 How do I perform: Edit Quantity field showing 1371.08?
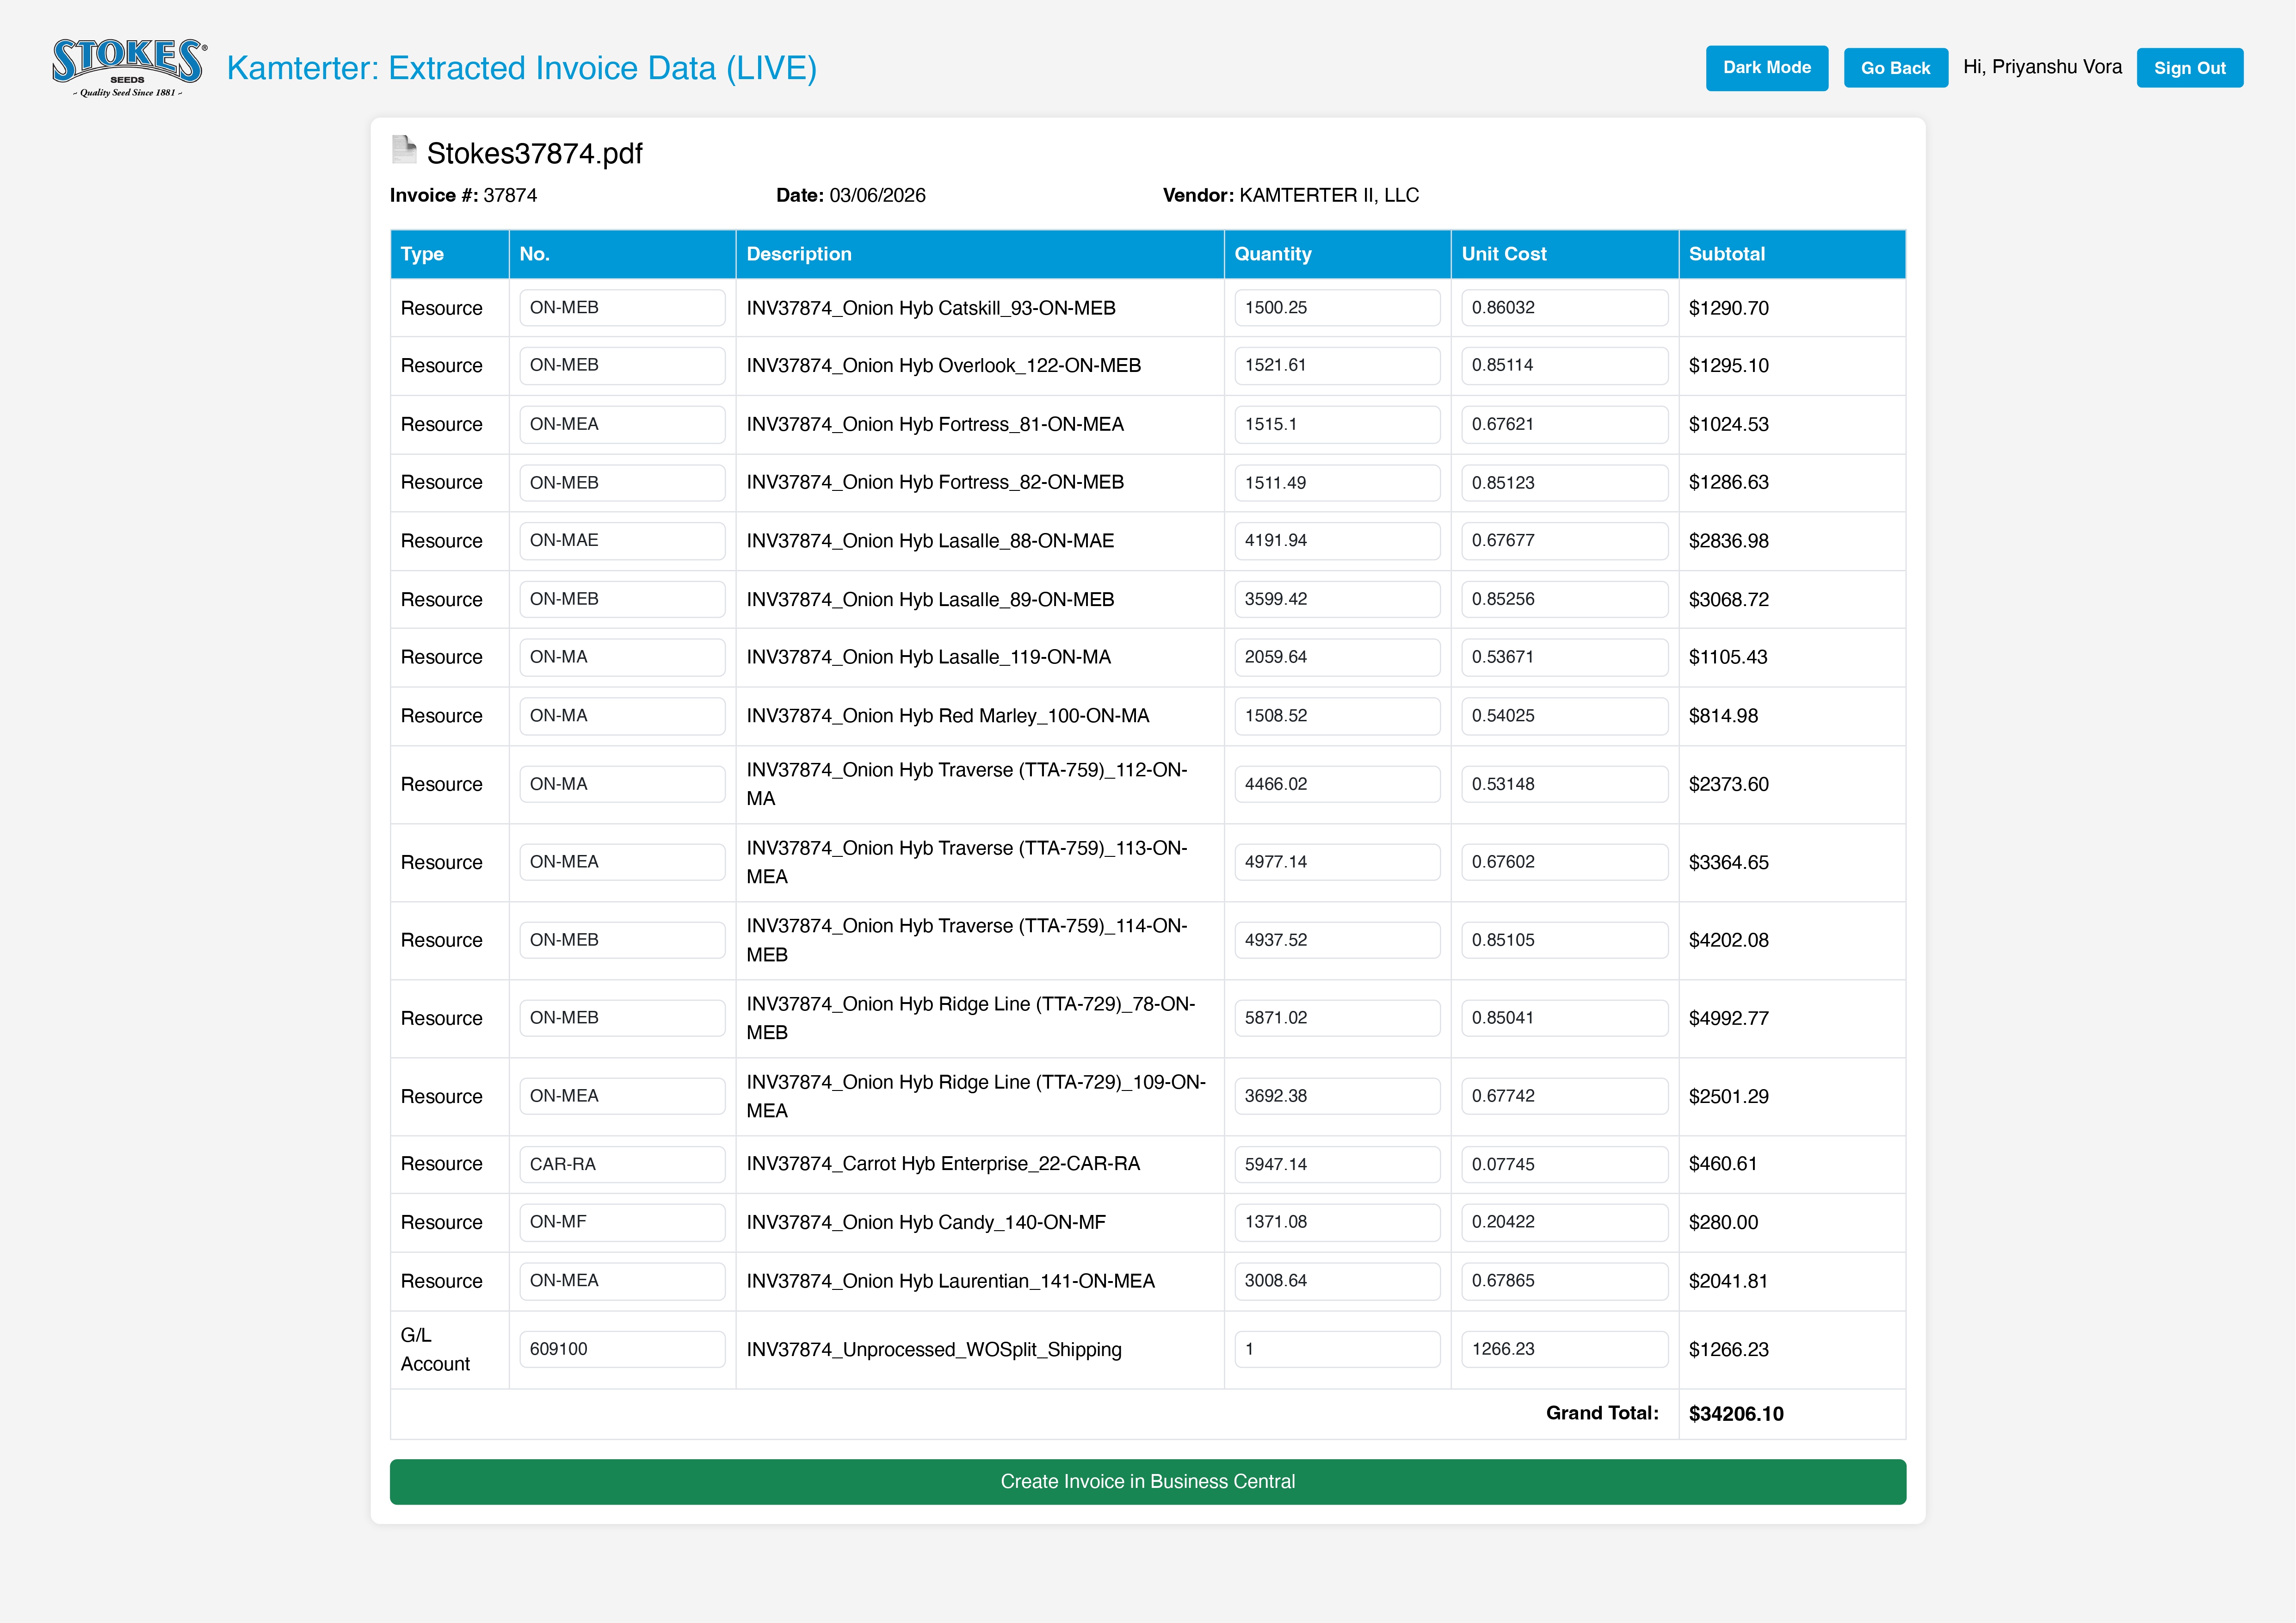pos(1337,1222)
